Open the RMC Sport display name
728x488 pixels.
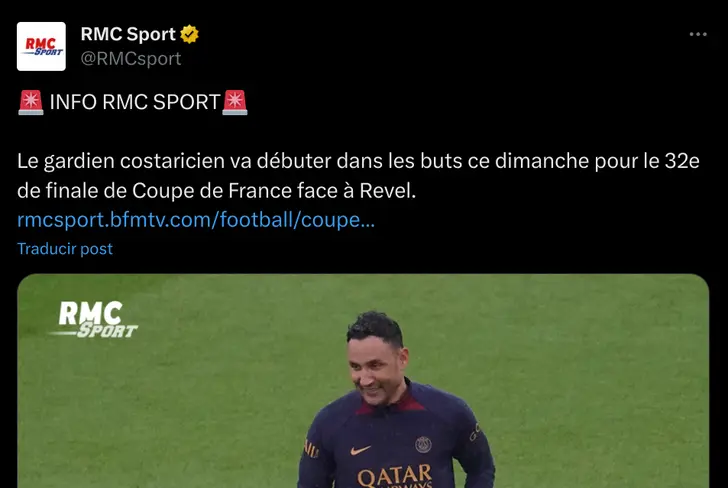click(128, 34)
